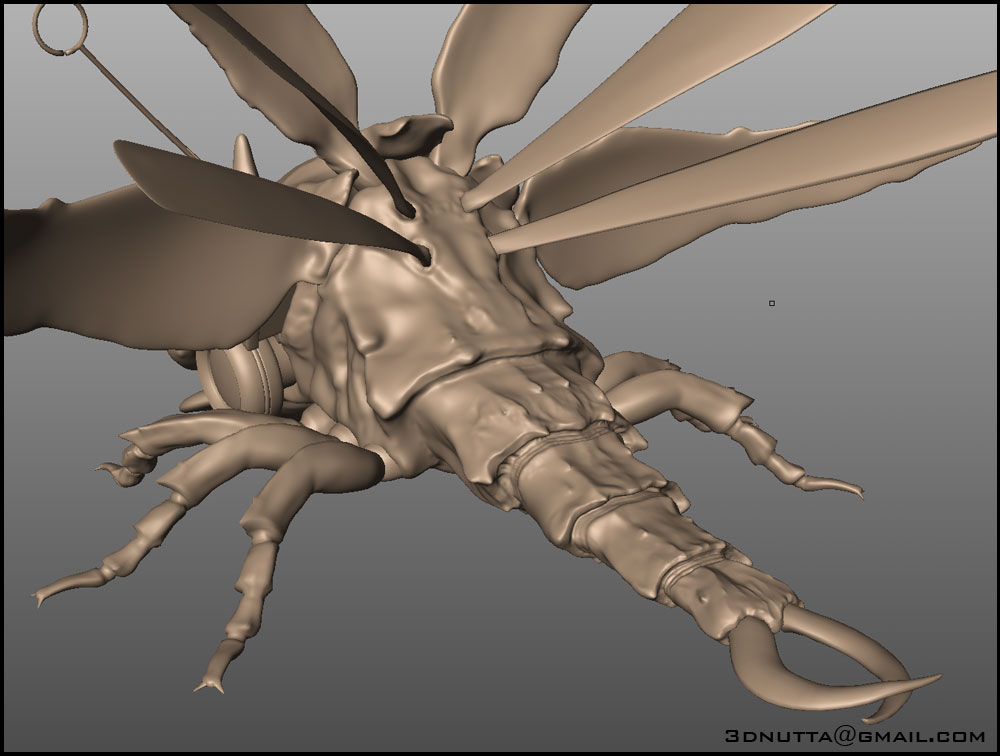Viewport: 1000px width, 756px height.
Task: Click the small square marker in viewport
Action: point(772,304)
